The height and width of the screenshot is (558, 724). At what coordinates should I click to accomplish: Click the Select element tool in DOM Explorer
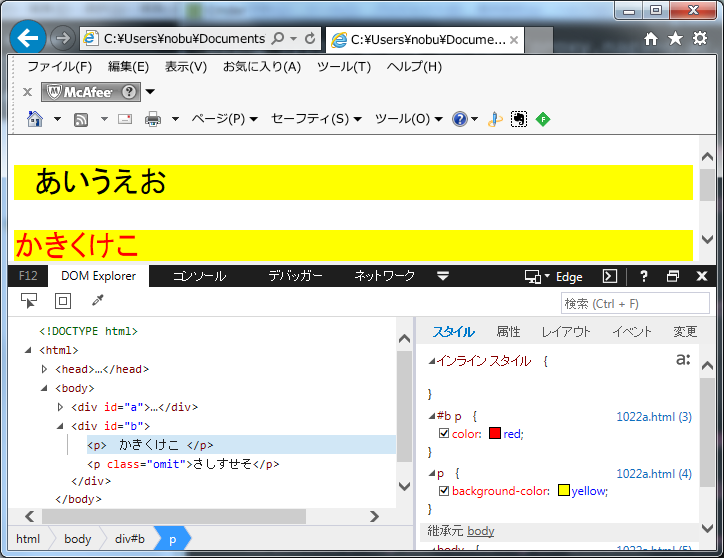[x=29, y=301]
